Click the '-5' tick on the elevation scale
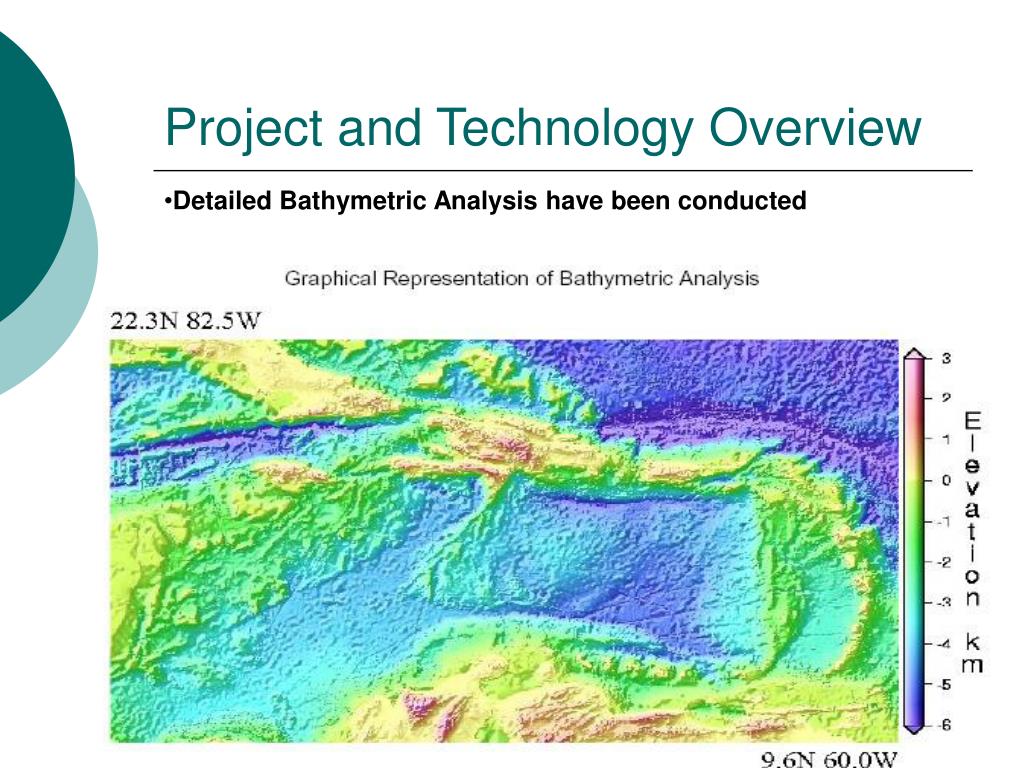The width and height of the screenshot is (1024, 768). click(x=944, y=684)
